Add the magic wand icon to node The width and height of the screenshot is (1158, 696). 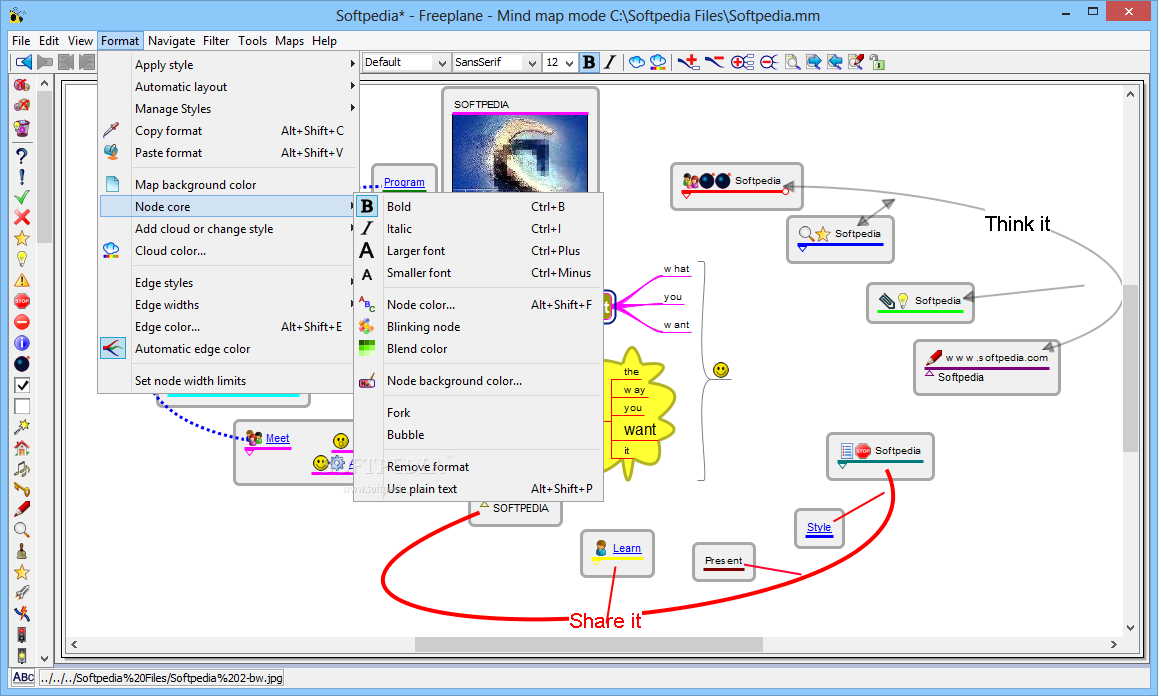[x=22, y=426]
